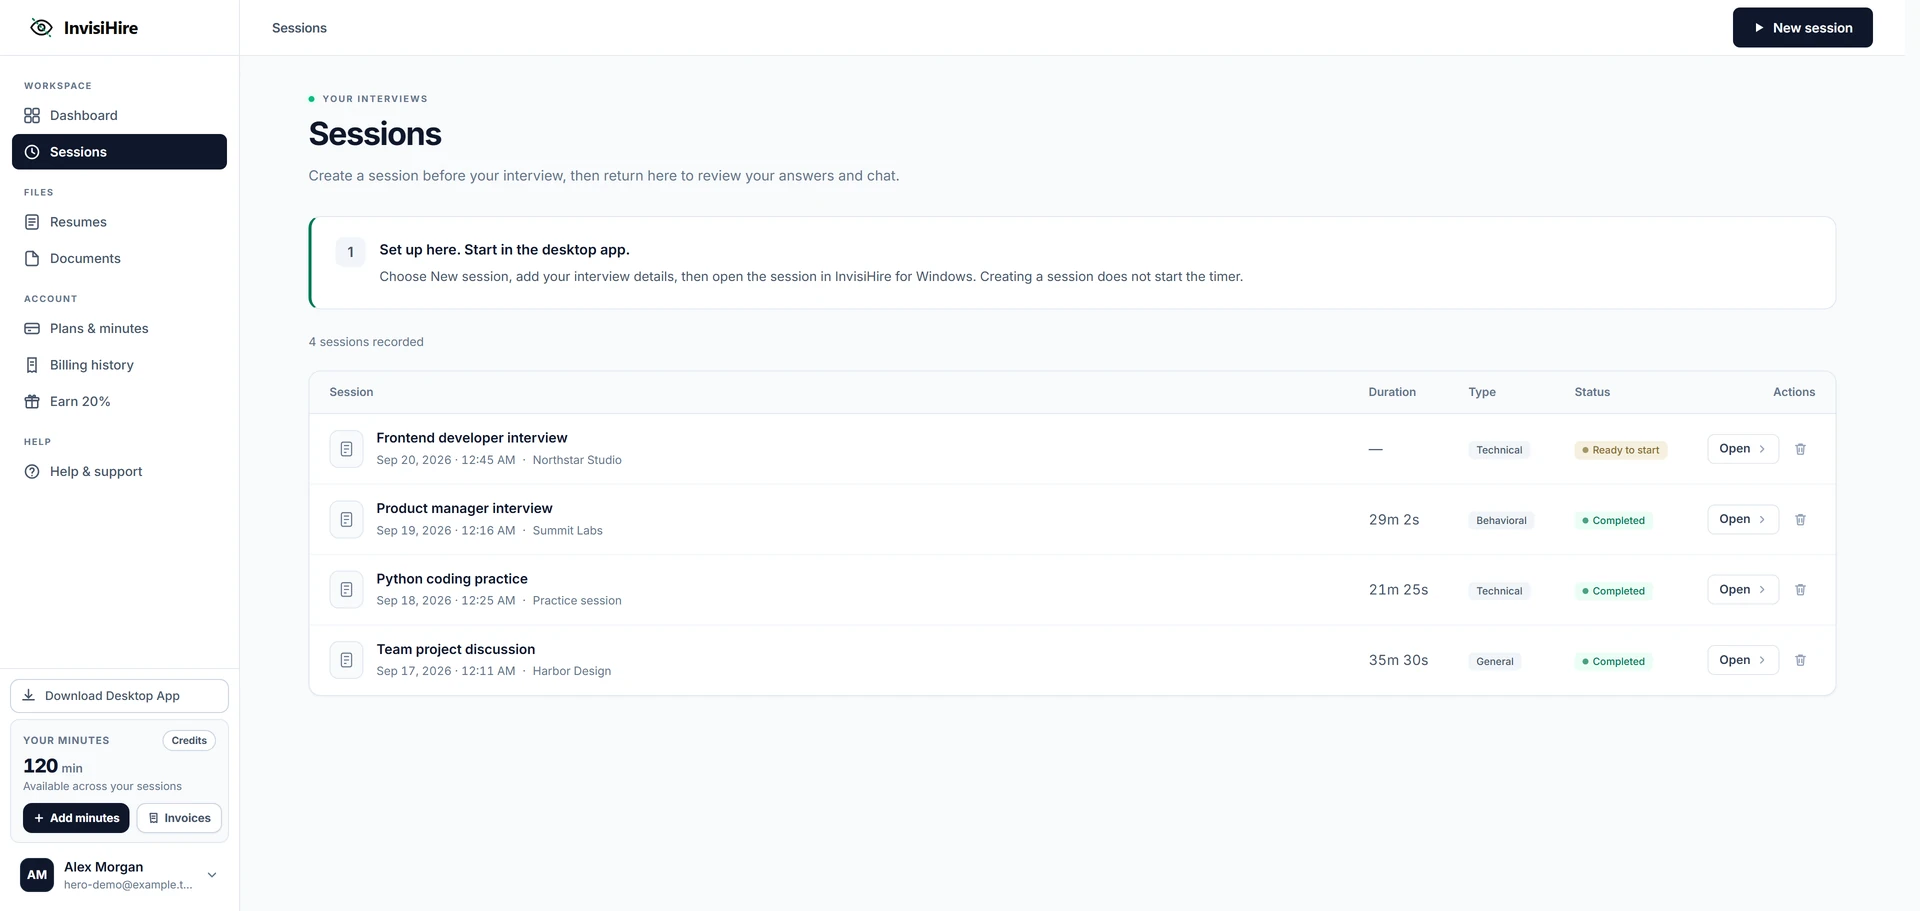Click Download Desktop App
Image resolution: width=1920 pixels, height=911 pixels.
coord(119,696)
